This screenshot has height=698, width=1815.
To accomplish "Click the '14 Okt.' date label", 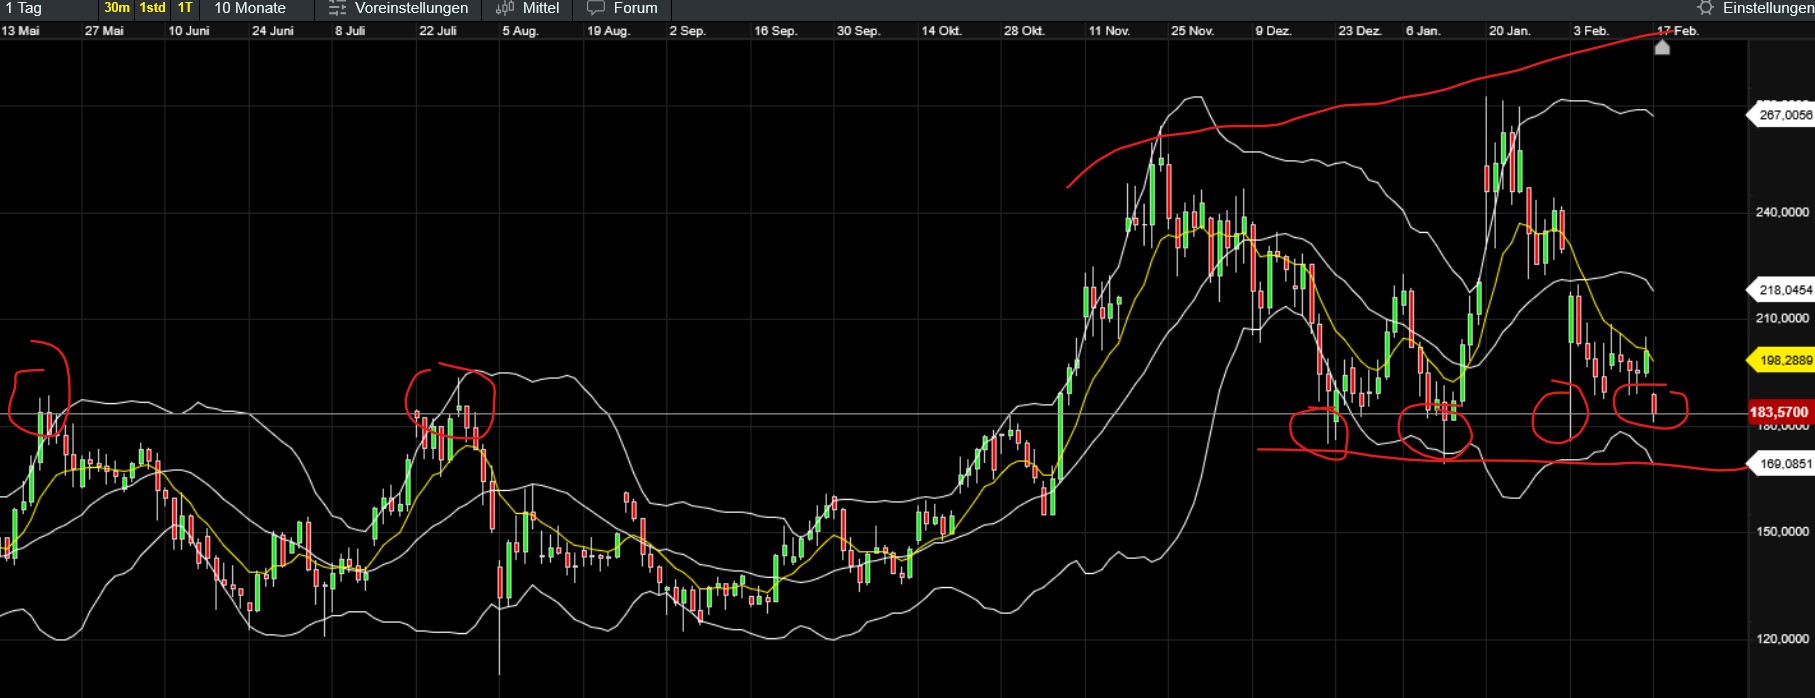I will click(941, 31).
